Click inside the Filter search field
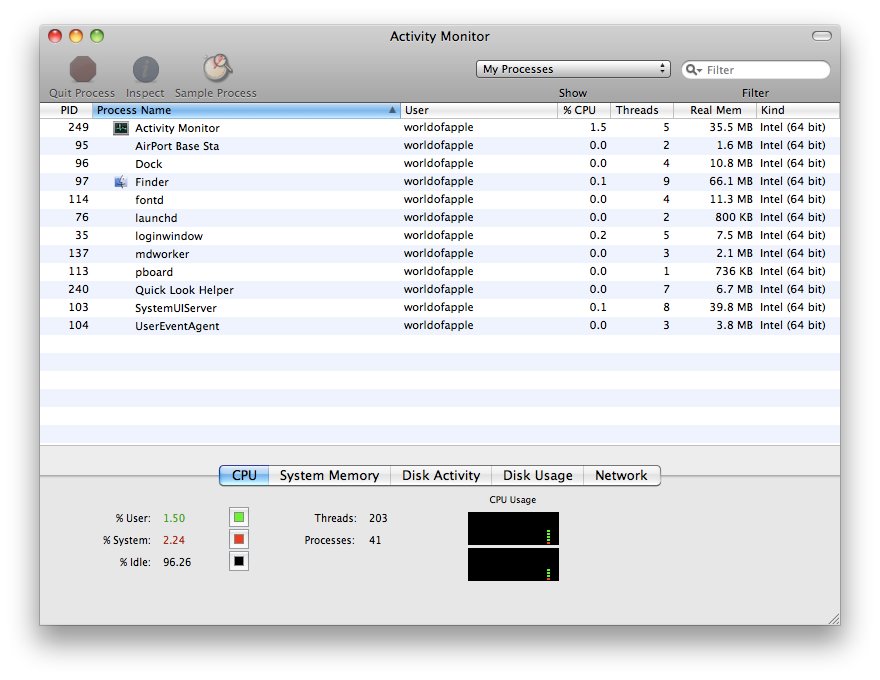Image resolution: width=880 pixels, height=680 pixels. (x=765, y=70)
